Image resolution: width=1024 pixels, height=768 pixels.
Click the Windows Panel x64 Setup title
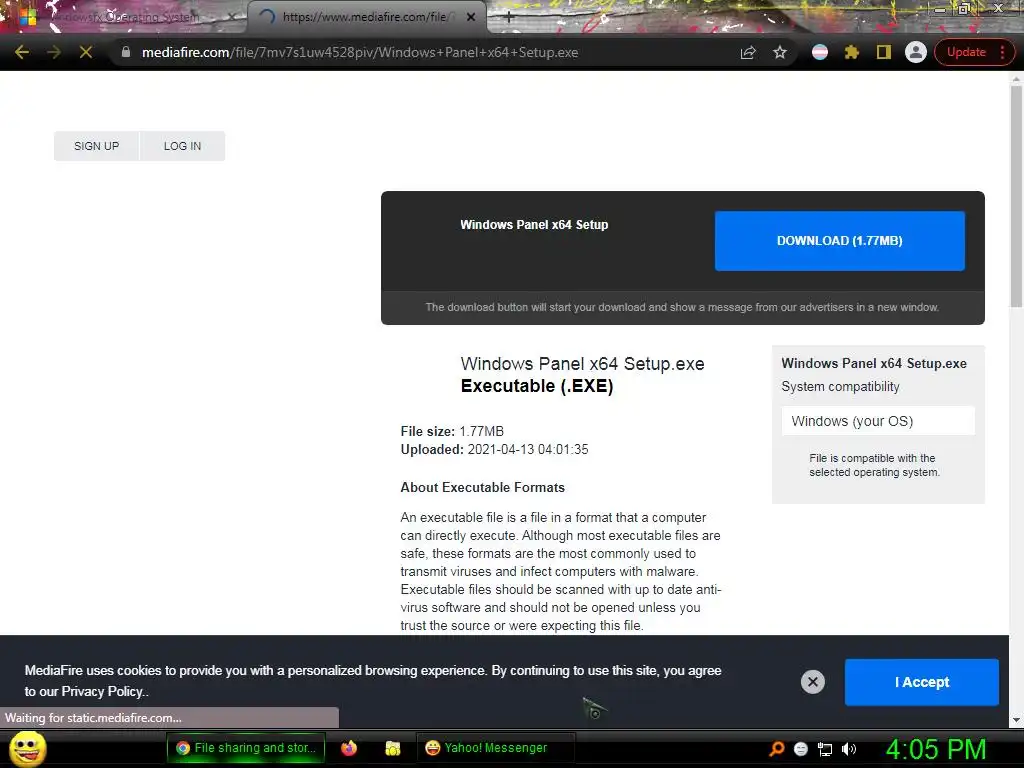(534, 225)
